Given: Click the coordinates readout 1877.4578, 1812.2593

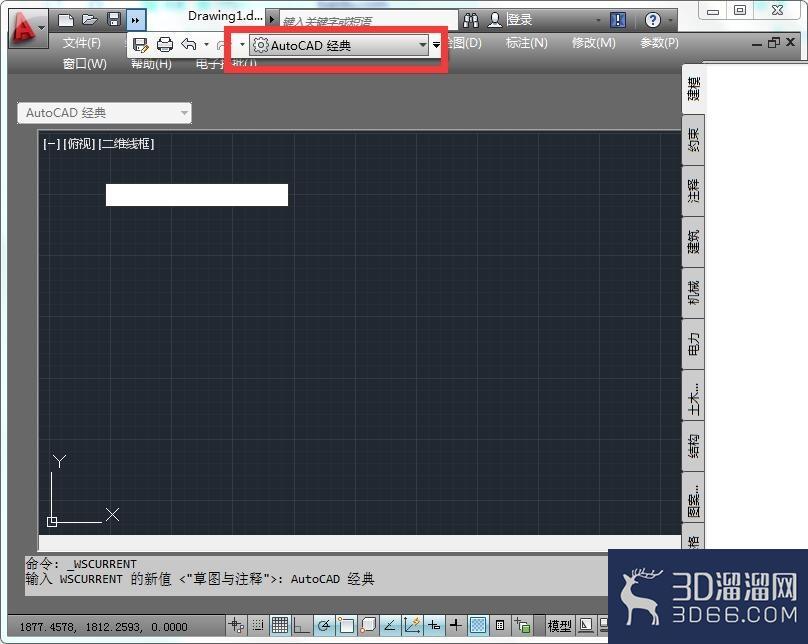Looking at the screenshot, I should (x=103, y=627).
